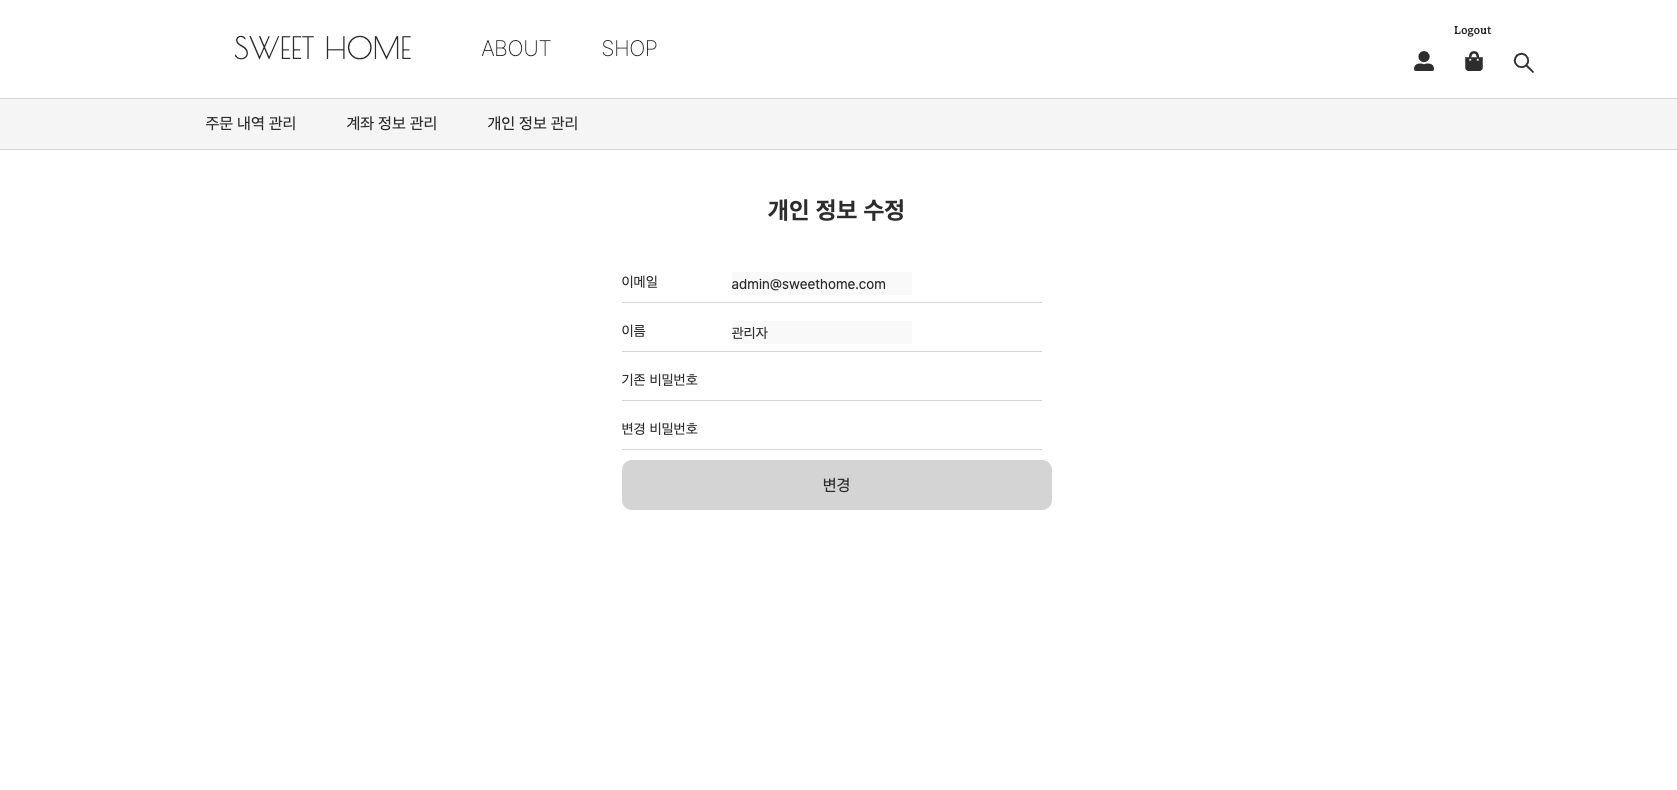The image size is (1677, 790).
Task: Click the 변경 비밀번호 label text
Action: (660, 429)
